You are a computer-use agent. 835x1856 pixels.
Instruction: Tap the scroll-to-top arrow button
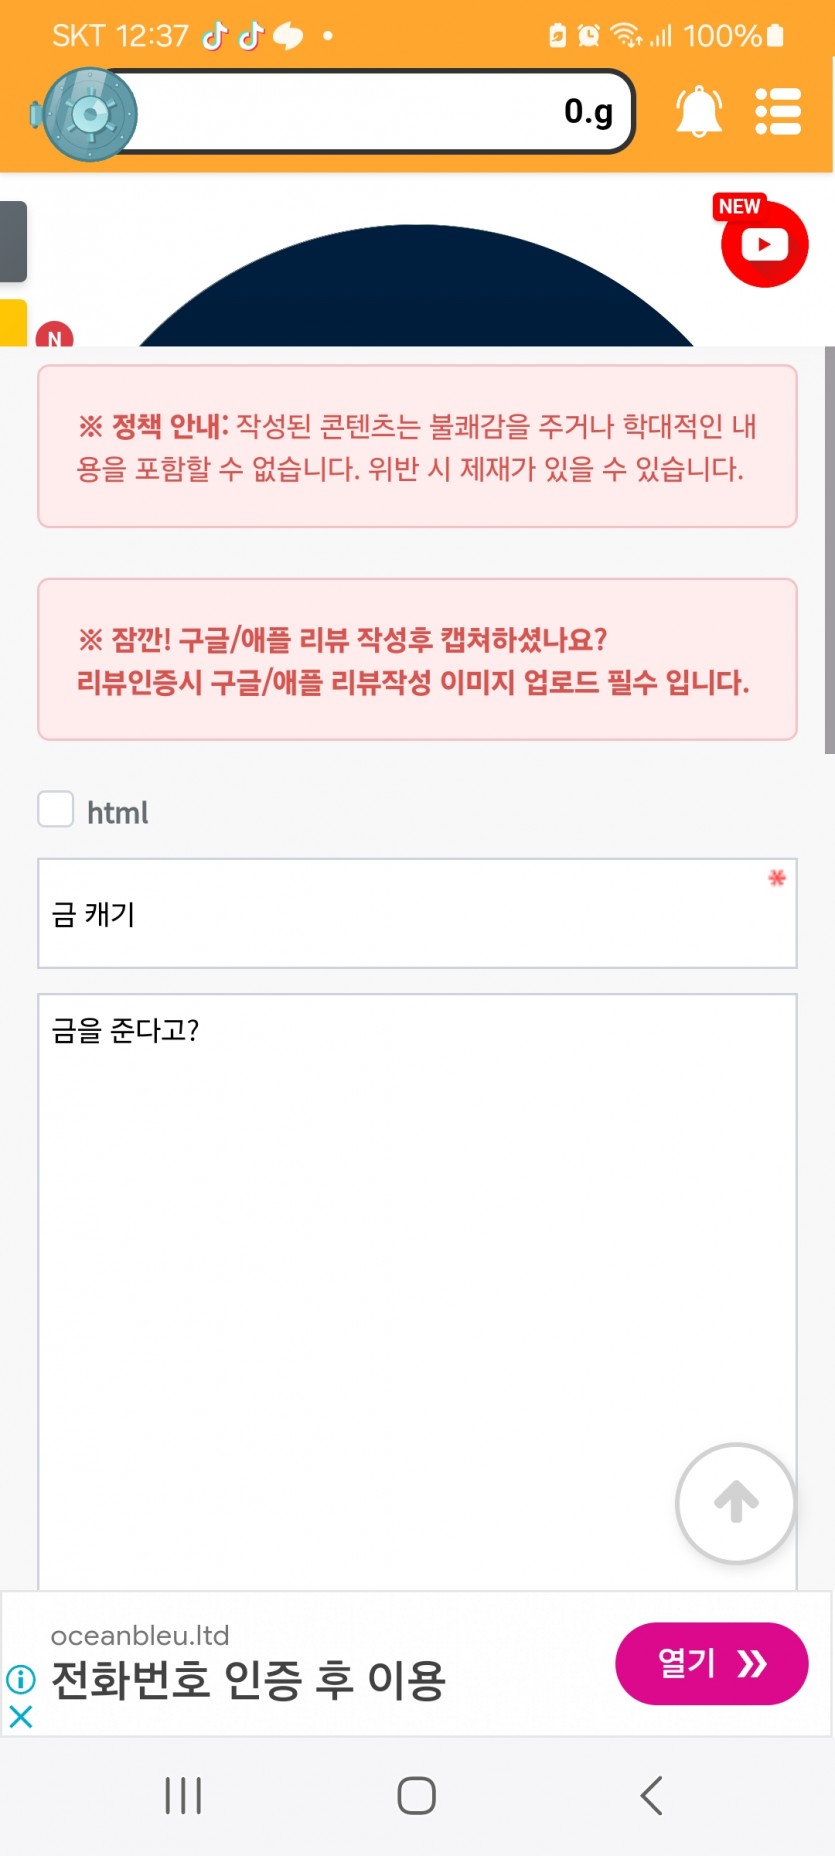pos(736,1502)
